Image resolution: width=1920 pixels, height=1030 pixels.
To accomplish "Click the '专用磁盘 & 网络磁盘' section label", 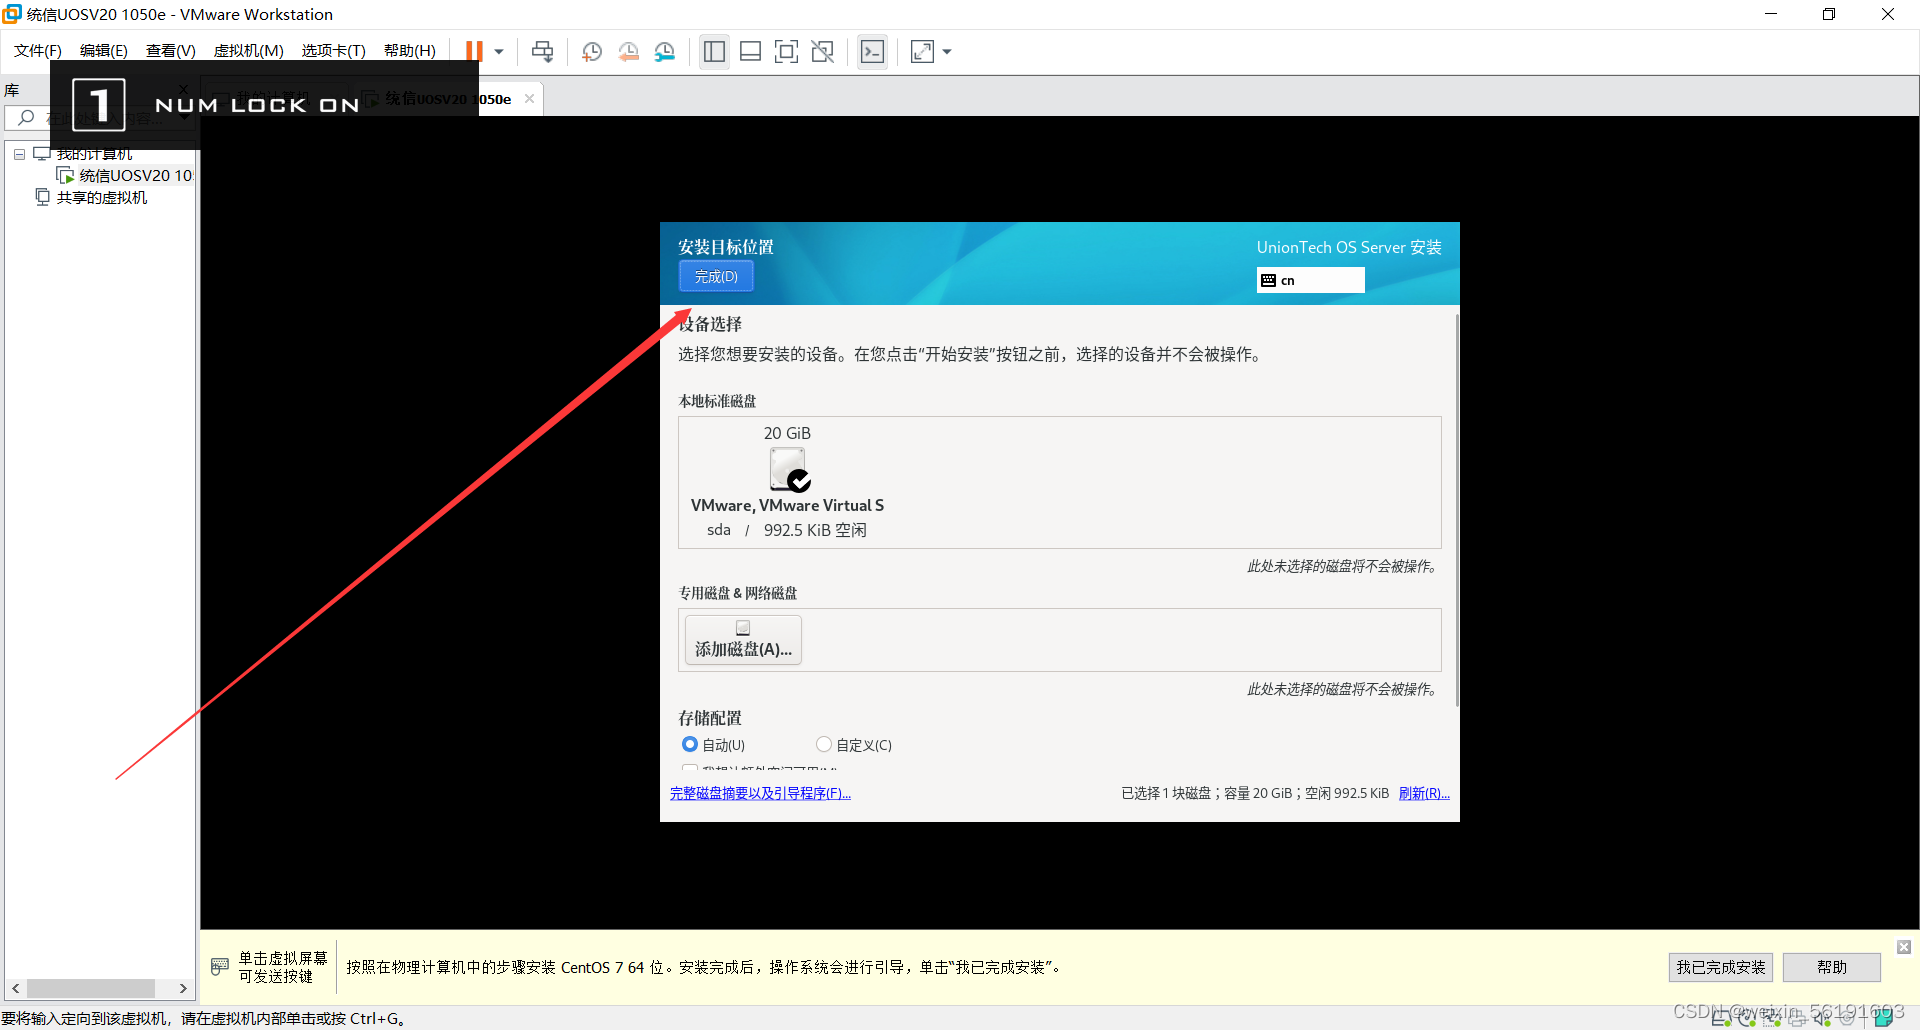I will 738,593.
